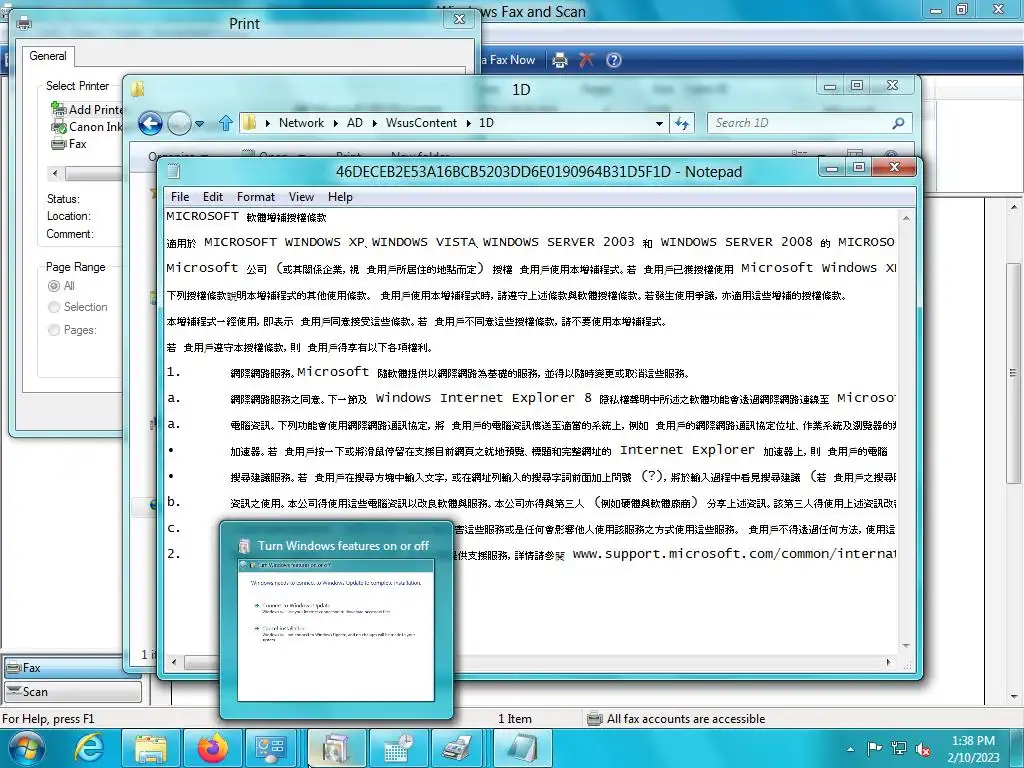Click printer list scroll left arrow

click(x=55, y=173)
